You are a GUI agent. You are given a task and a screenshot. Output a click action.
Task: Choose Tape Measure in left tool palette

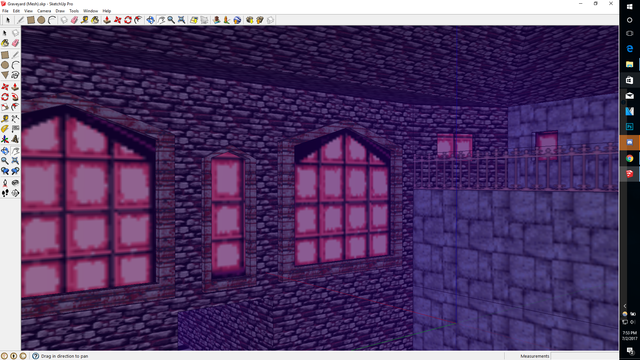point(5,119)
